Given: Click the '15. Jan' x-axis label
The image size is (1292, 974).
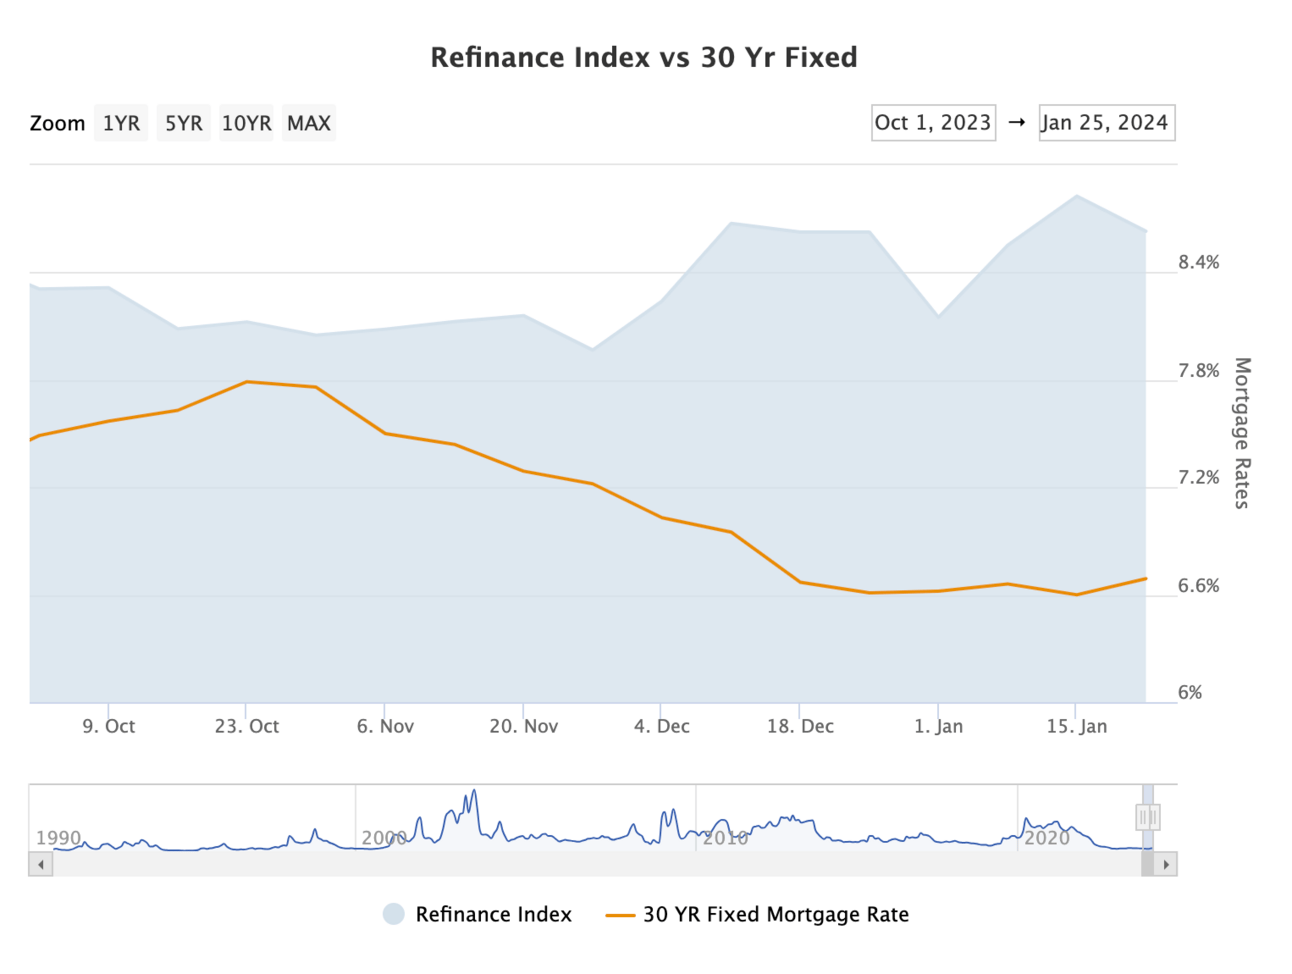Looking at the screenshot, I should [x=1076, y=726].
